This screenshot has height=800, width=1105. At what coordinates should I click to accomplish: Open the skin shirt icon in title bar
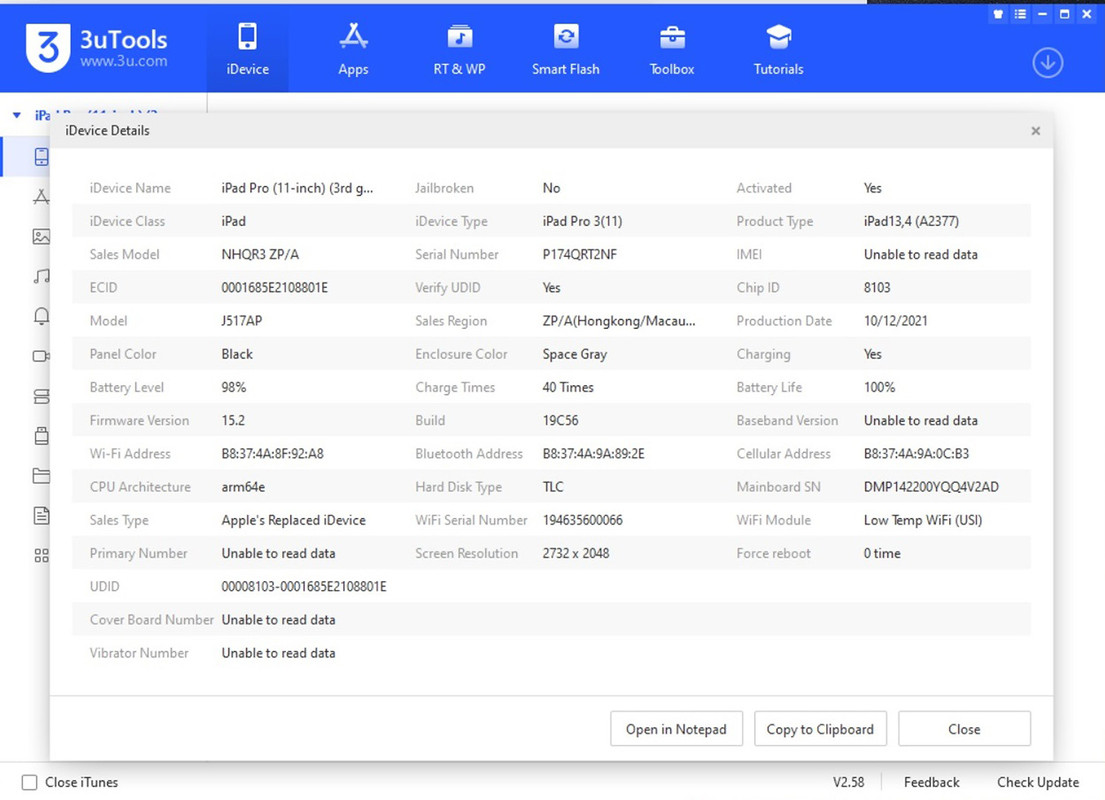click(x=998, y=14)
